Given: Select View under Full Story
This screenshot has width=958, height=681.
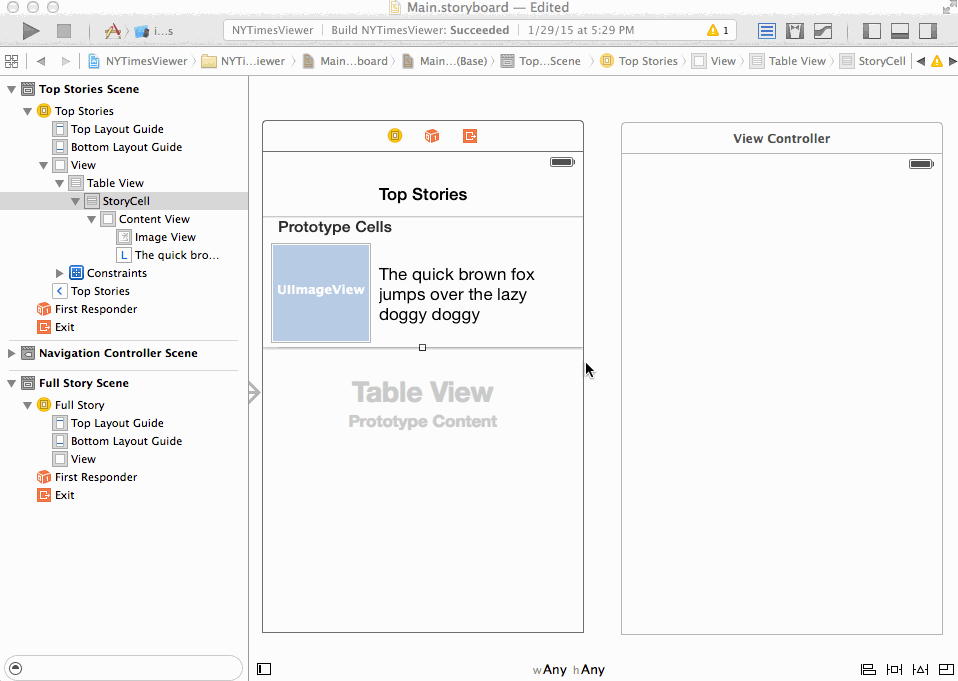Looking at the screenshot, I should (x=75, y=459).
